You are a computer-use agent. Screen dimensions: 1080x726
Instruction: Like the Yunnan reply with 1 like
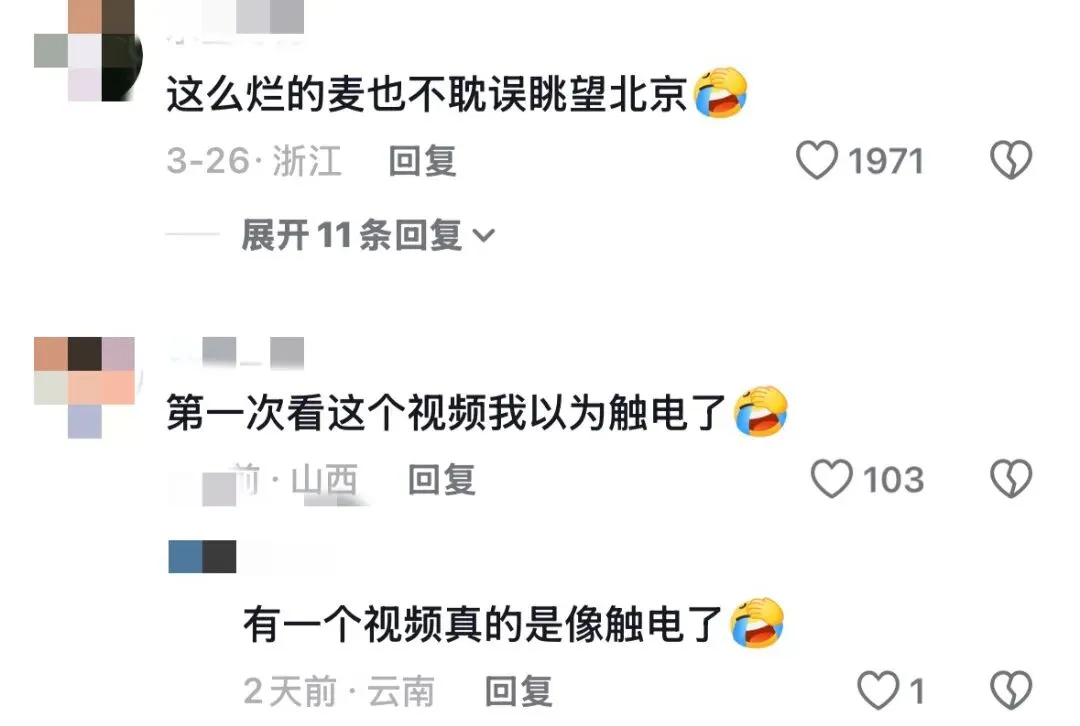[x=878, y=690]
